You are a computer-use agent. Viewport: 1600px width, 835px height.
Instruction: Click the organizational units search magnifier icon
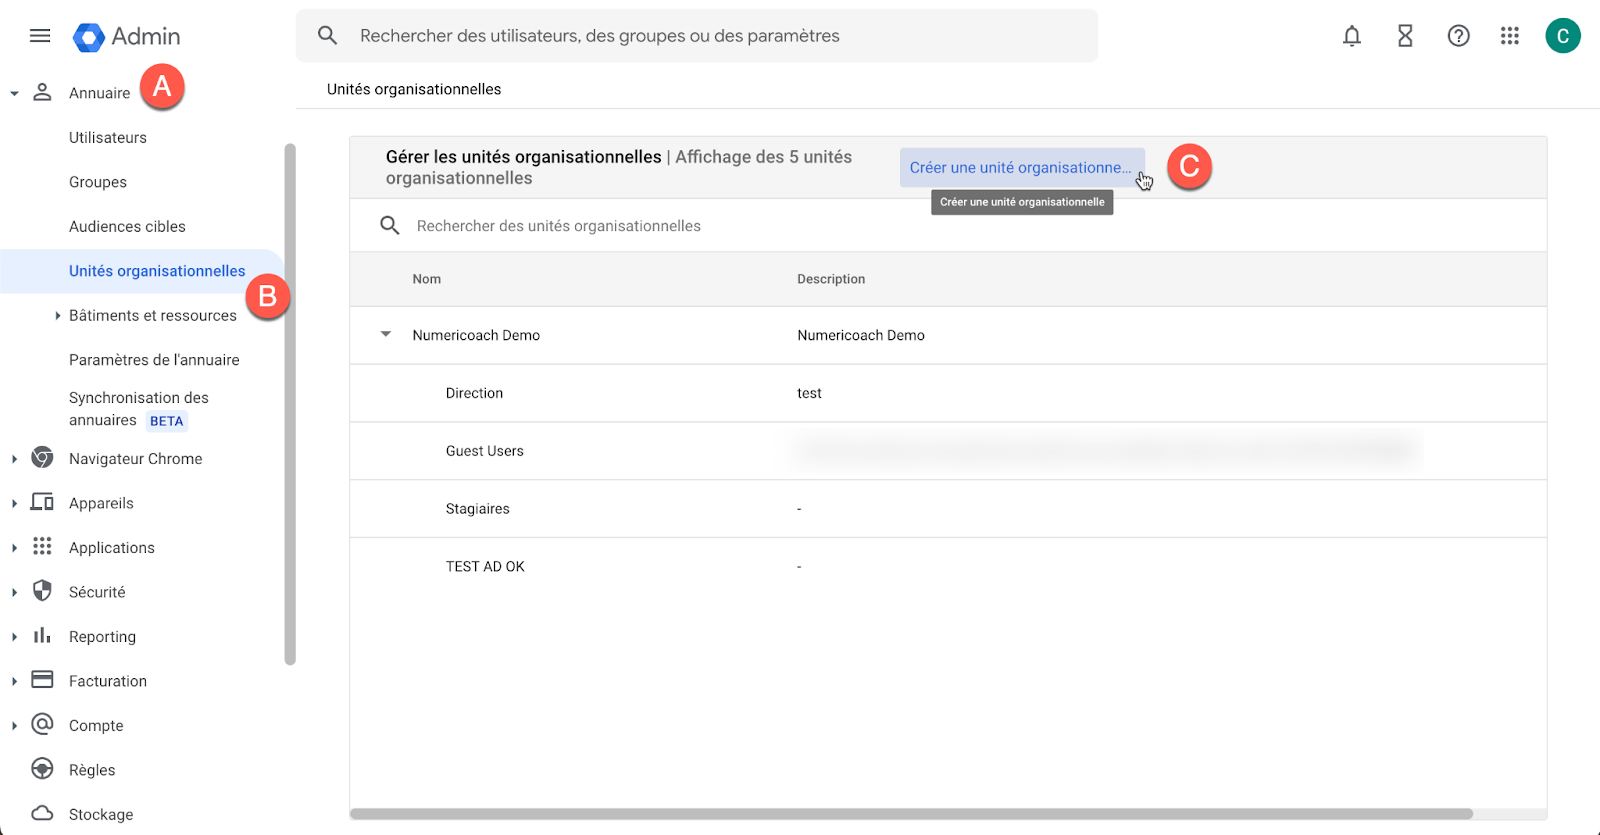390,226
